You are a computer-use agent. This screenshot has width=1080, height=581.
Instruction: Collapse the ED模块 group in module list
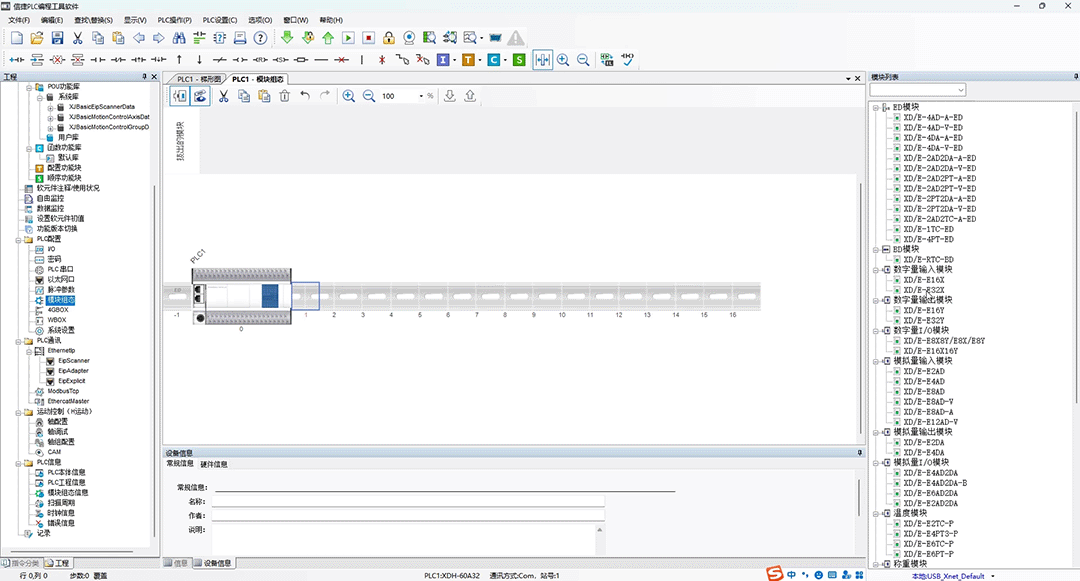pyautogui.click(x=876, y=107)
